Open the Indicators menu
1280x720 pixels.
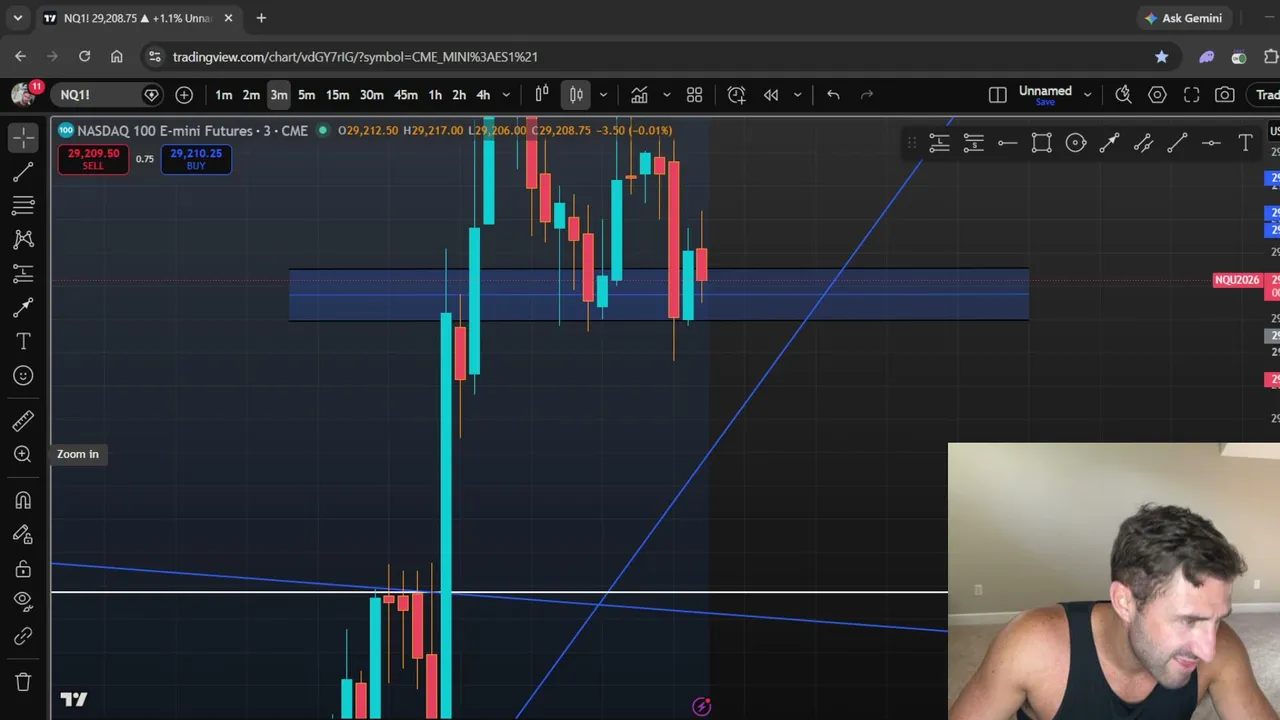click(639, 95)
